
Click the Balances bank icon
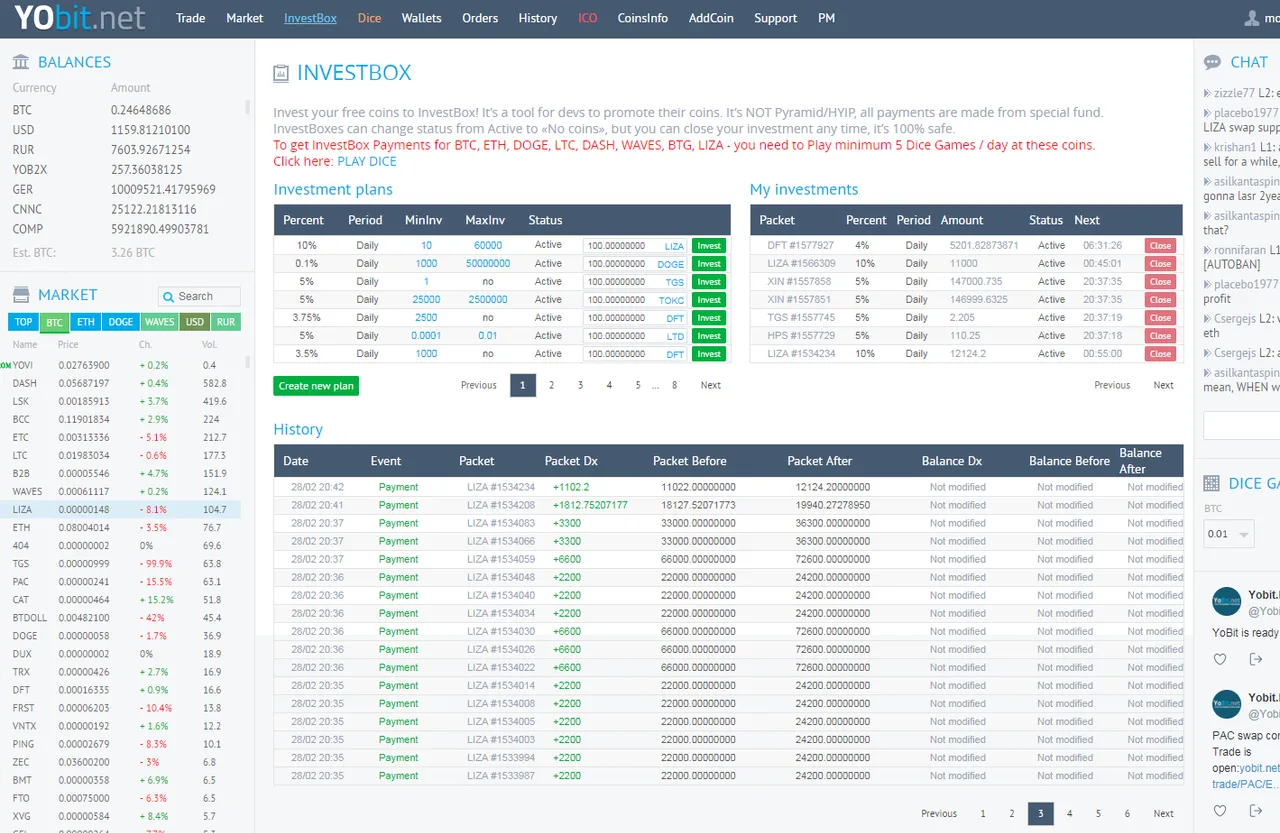(x=21, y=62)
